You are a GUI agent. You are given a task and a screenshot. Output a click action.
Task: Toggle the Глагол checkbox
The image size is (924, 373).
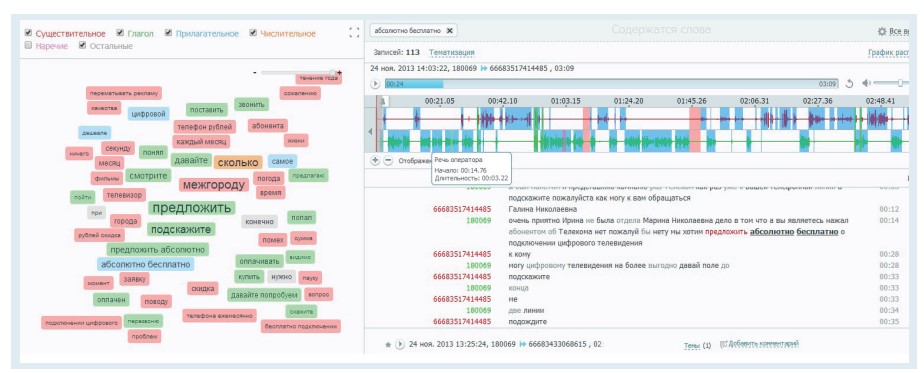120,33
